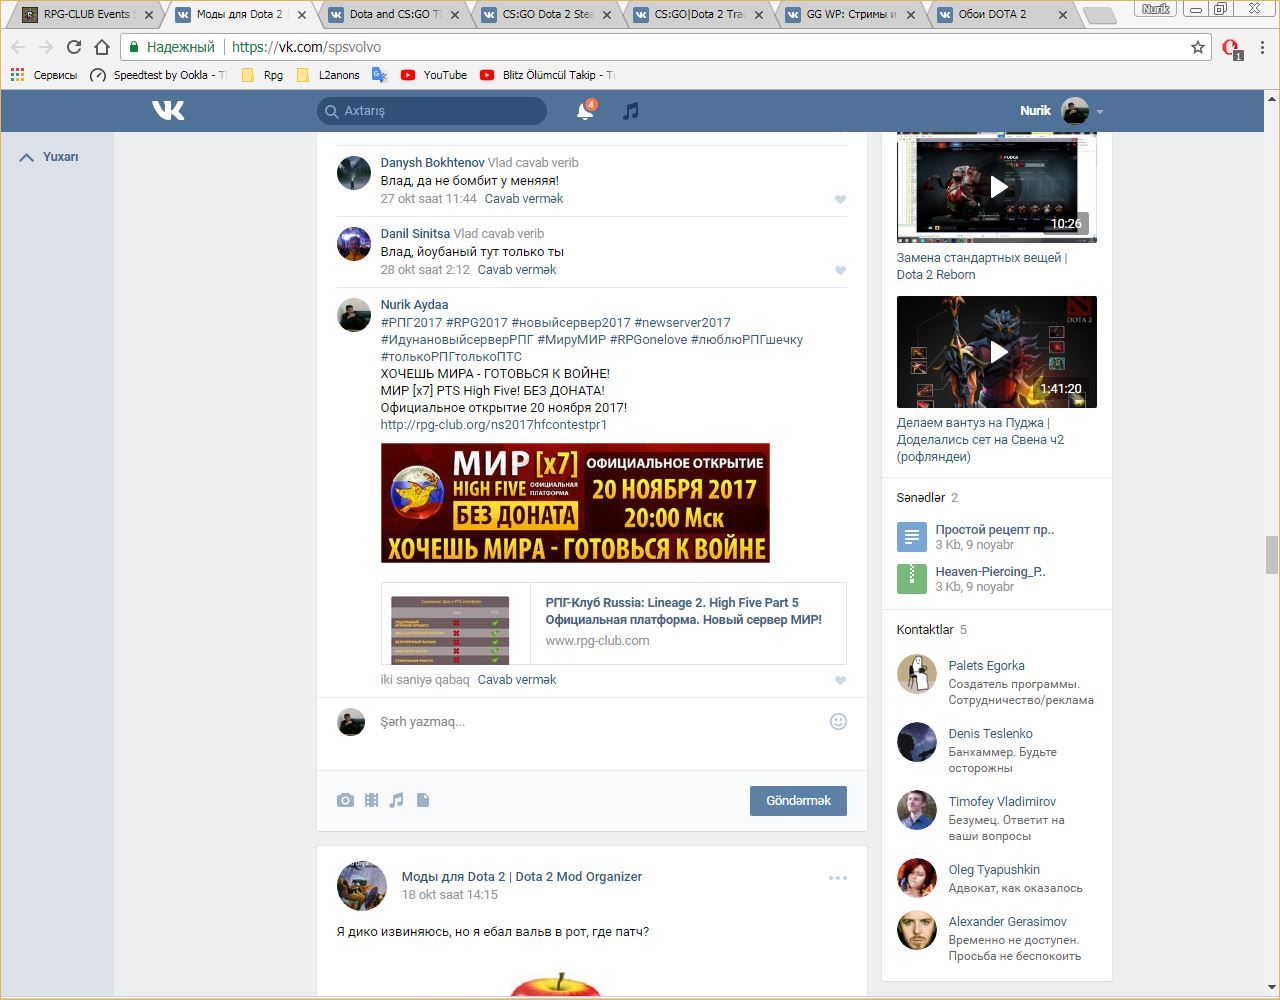Open the РПГ-Клуб Russia link preview
Screen dimensions: 1280x1000
[613, 624]
